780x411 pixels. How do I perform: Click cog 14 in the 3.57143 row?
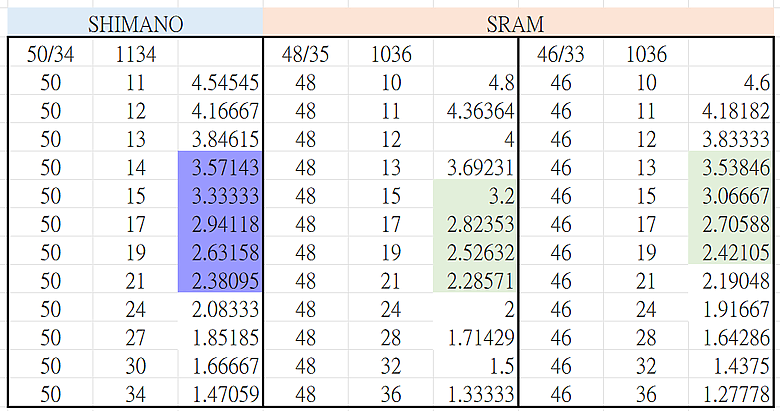(135, 167)
